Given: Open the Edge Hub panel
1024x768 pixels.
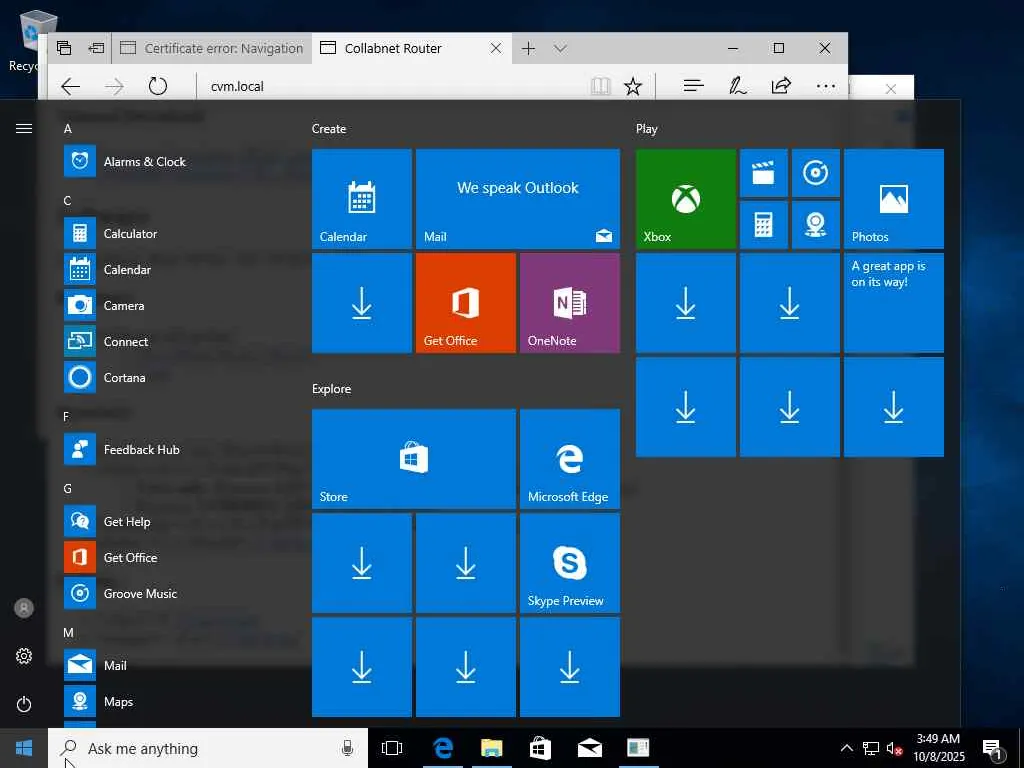Looking at the screenshot, I should 694,86.
